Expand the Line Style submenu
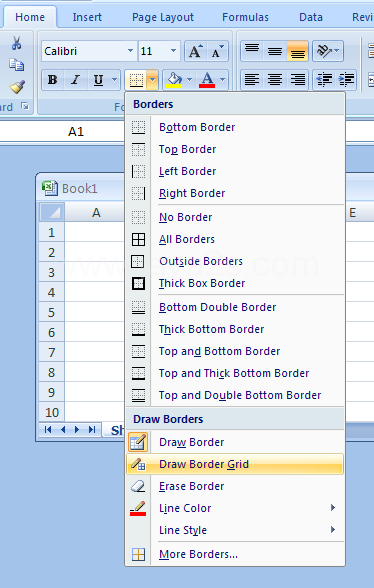The width and height of the screenshot is (374, 588). pyautogui.click(x=235, y=530)
